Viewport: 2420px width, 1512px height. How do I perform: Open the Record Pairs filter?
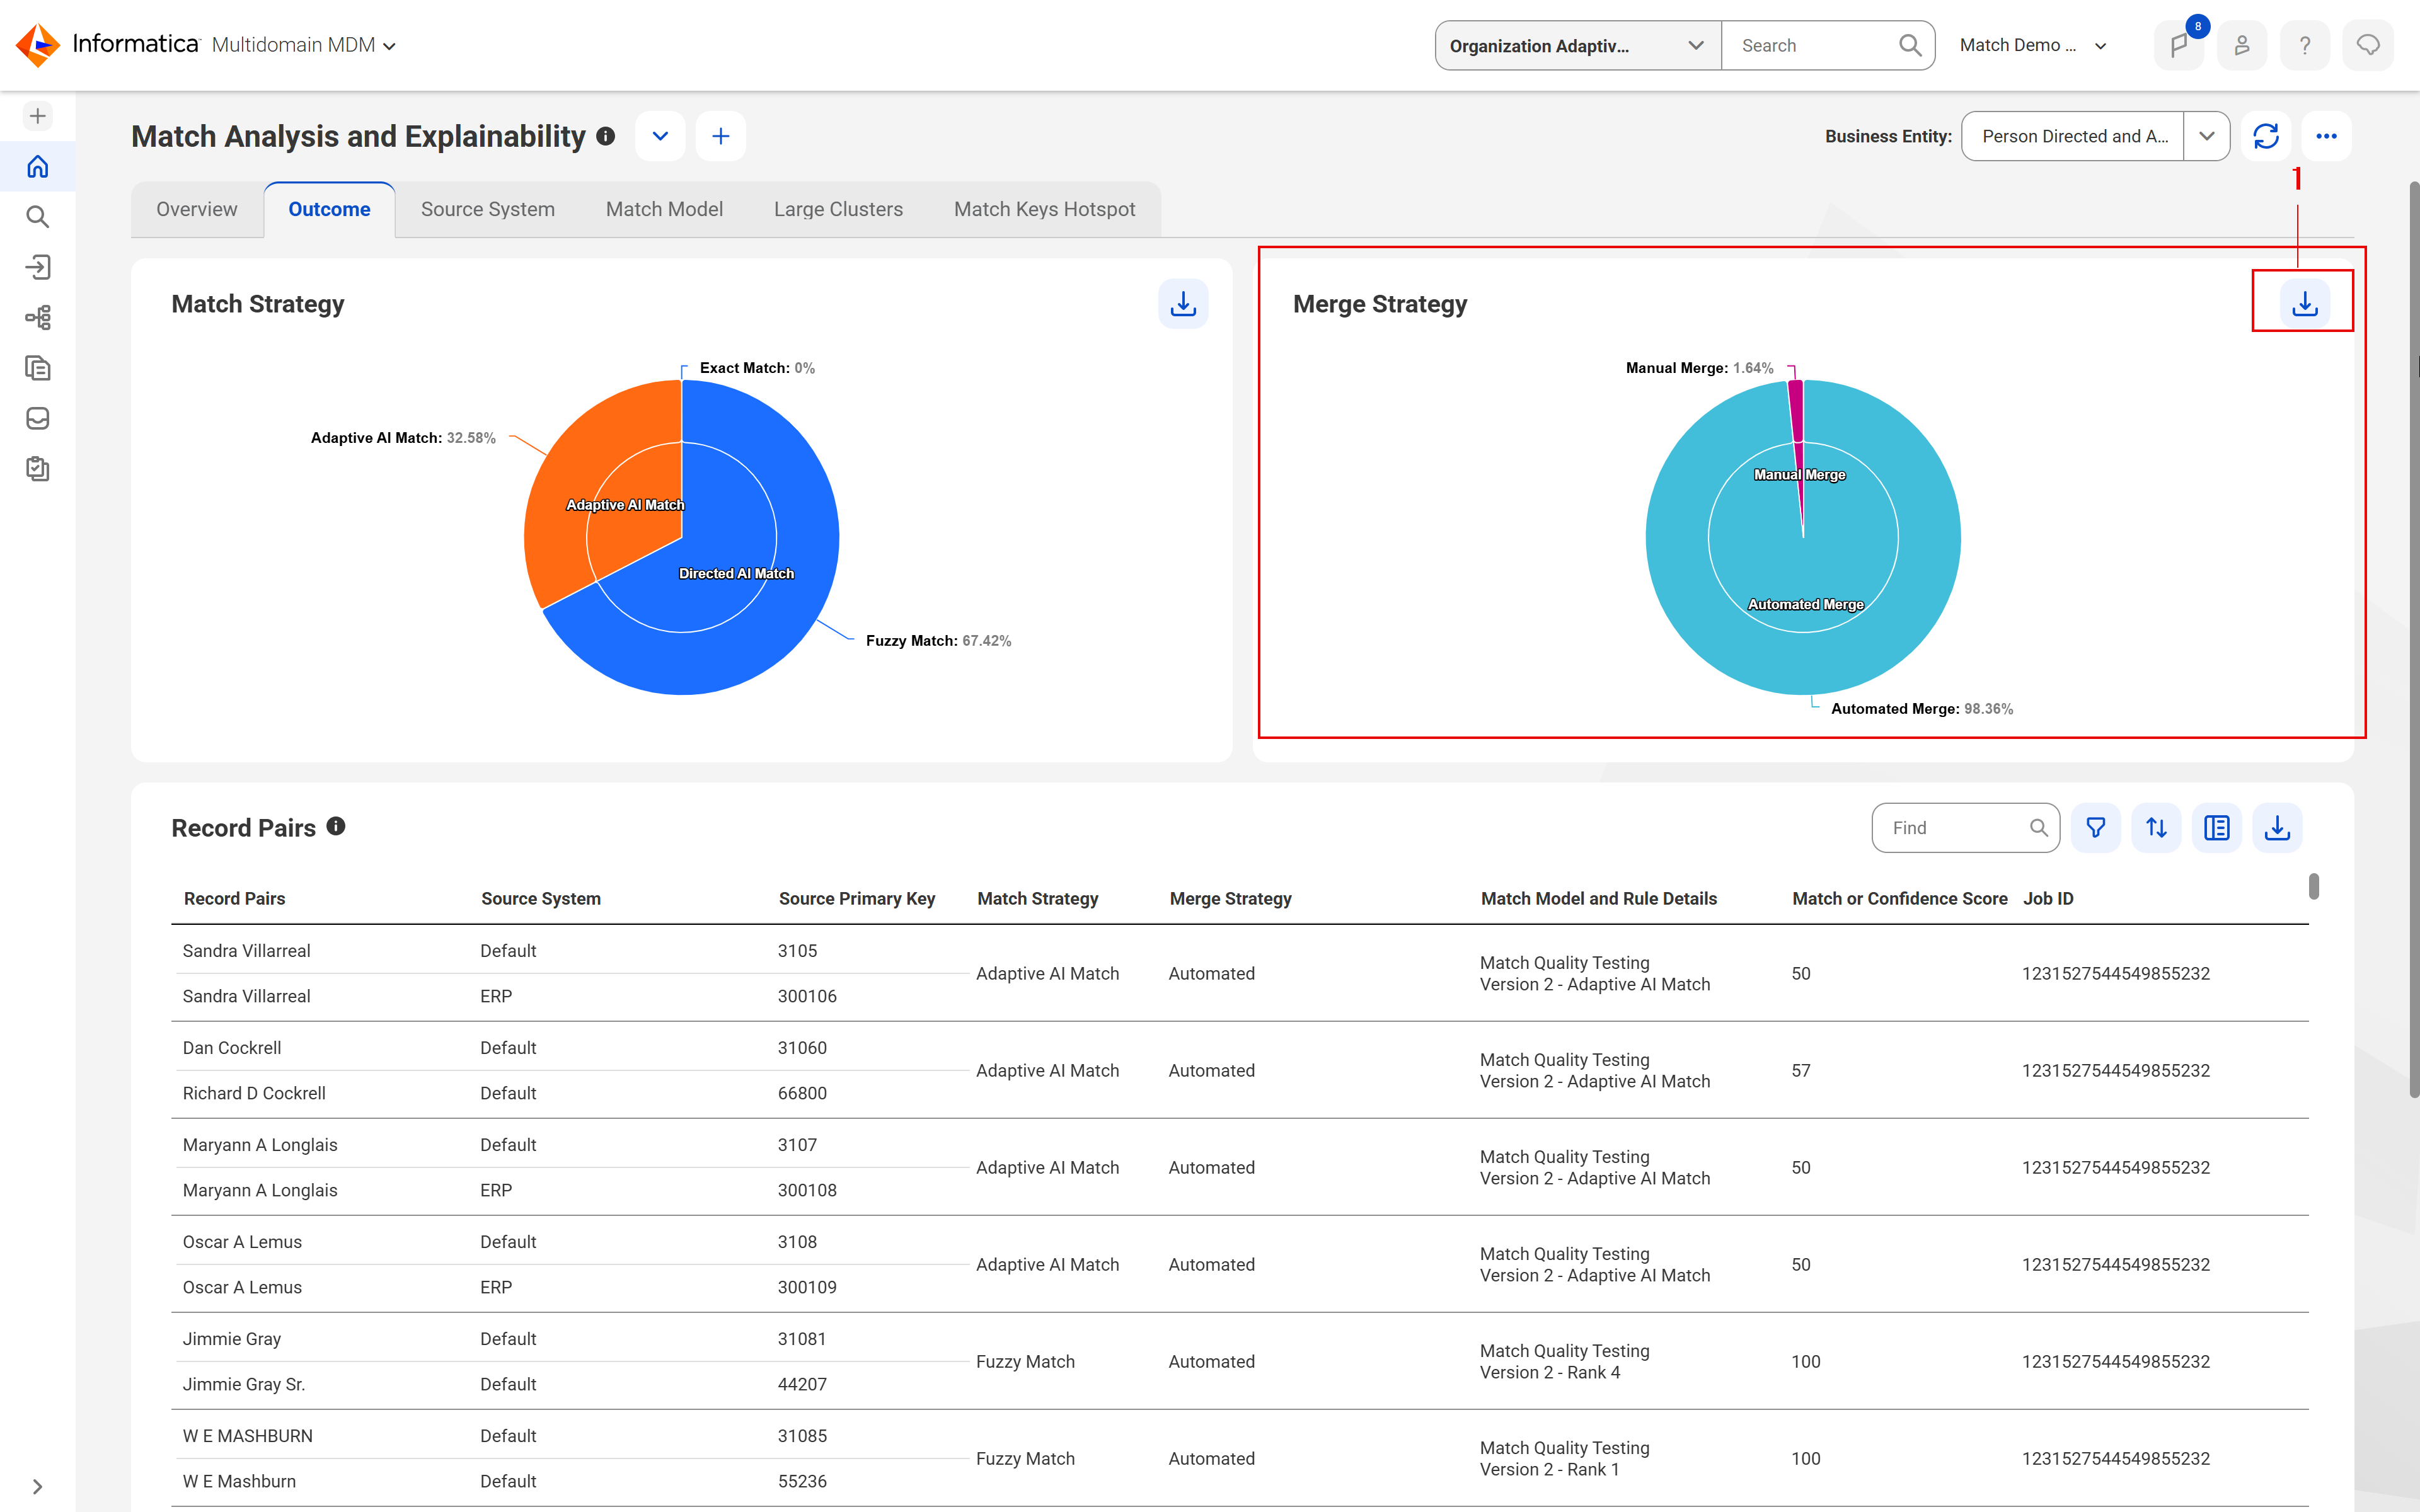2096,828
